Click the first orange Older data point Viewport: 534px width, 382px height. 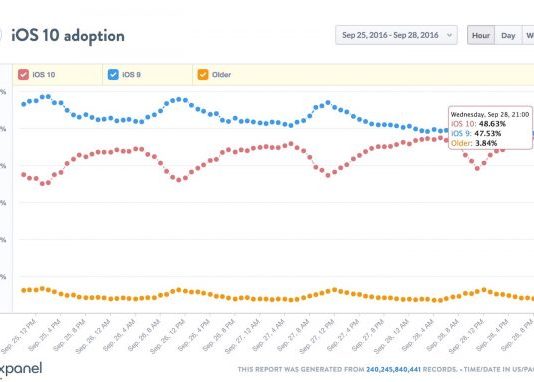tap(24, 290)
